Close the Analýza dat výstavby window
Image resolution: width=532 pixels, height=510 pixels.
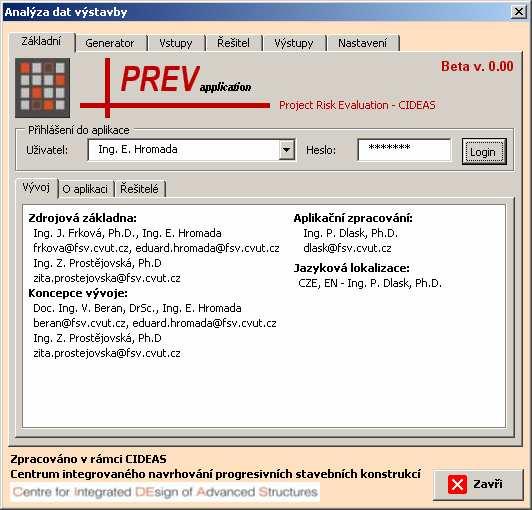[x=519, y=12]
